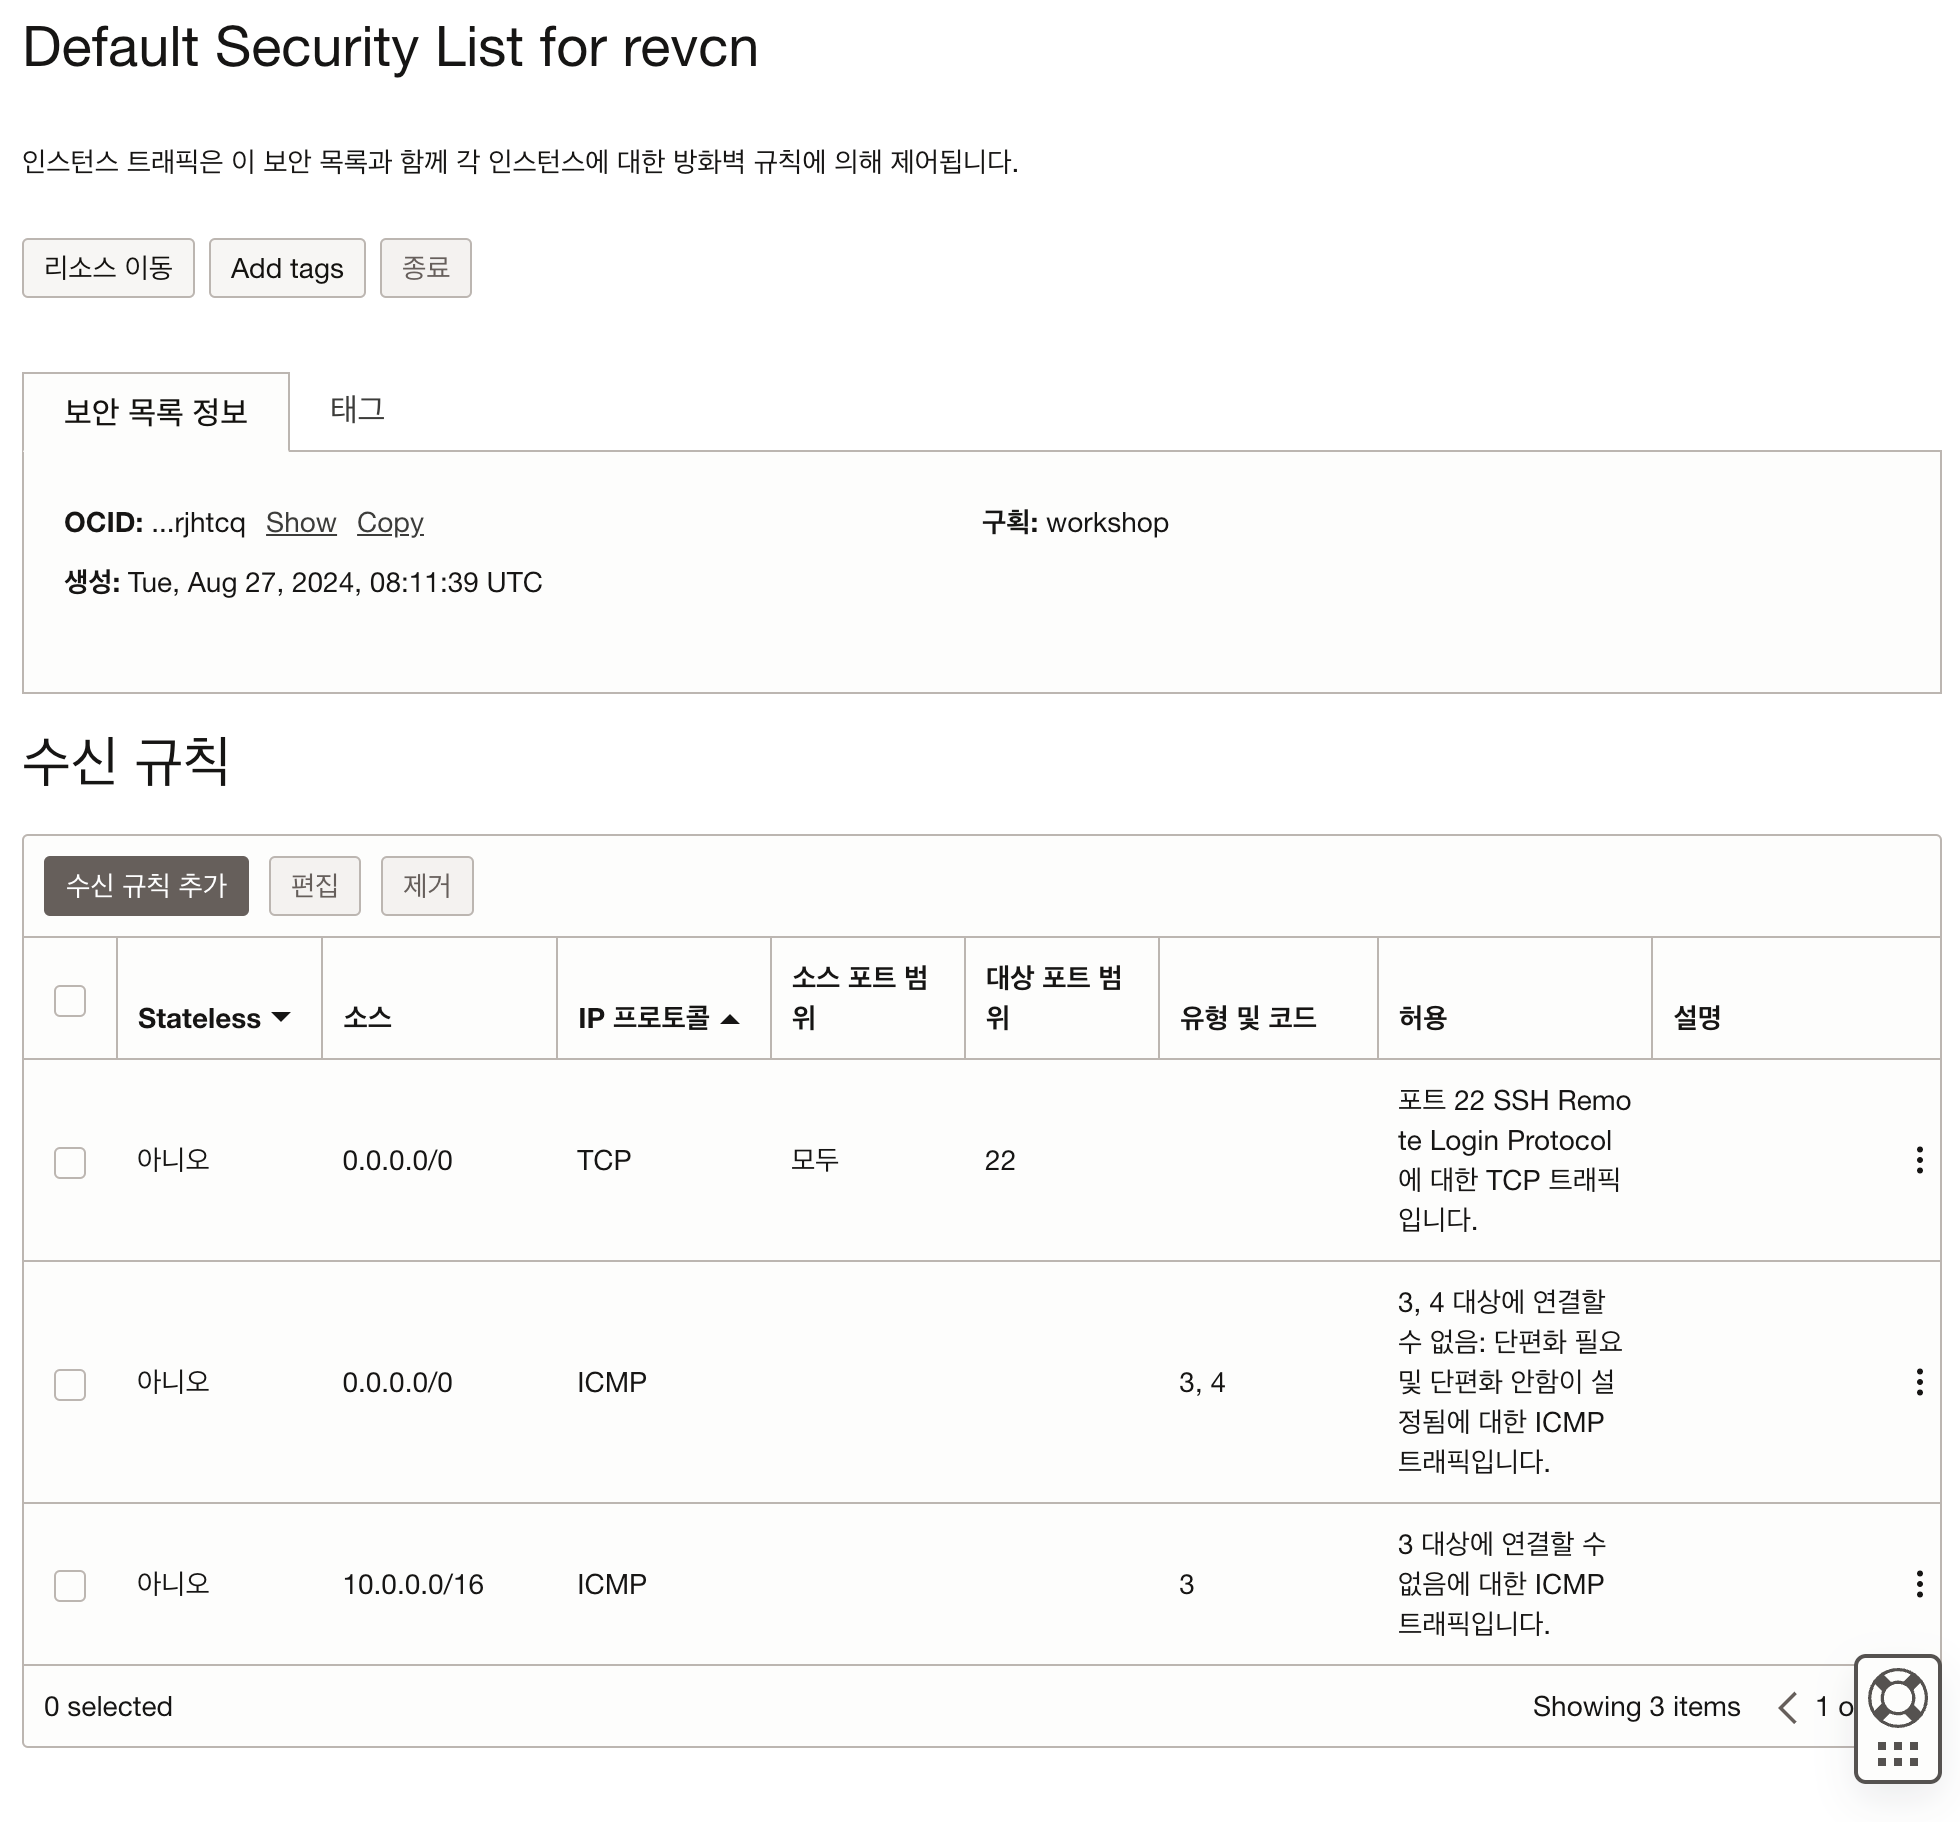Viewport: 1960px width, 1822px height.
Task: Switch to the 태그 tab
Action: pyautogui.click(x=357, y=409)
